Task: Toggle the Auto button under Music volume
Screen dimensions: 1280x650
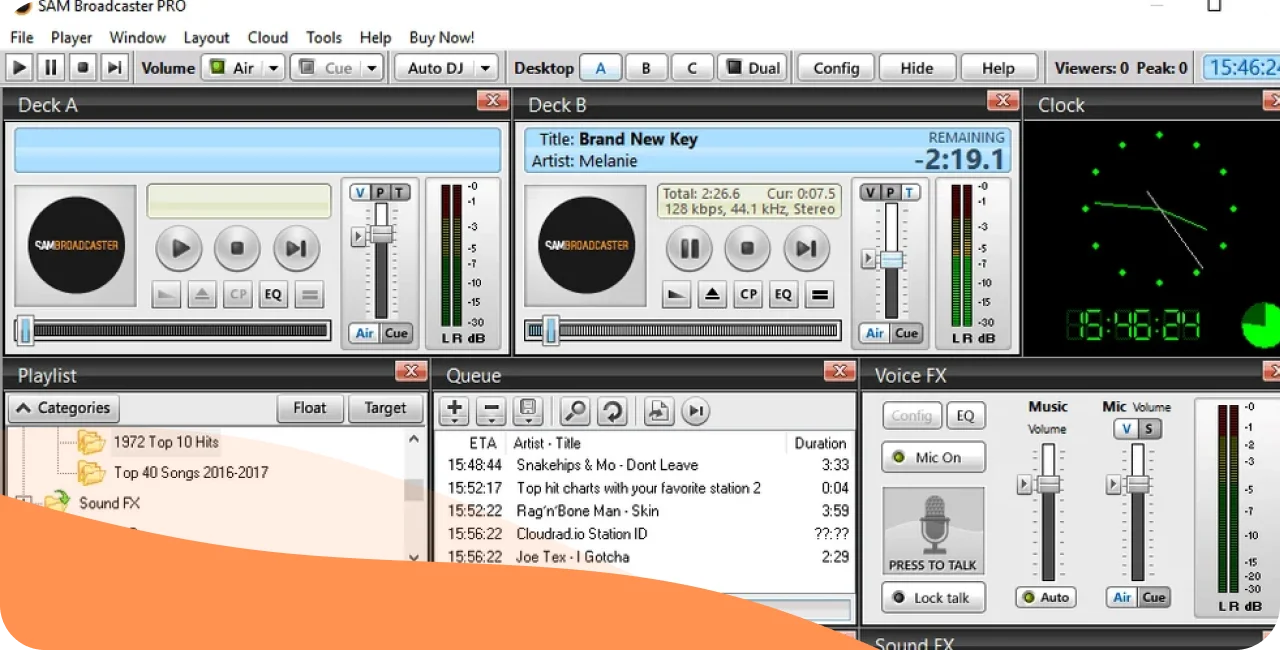Action: (x=1046, y=597)
